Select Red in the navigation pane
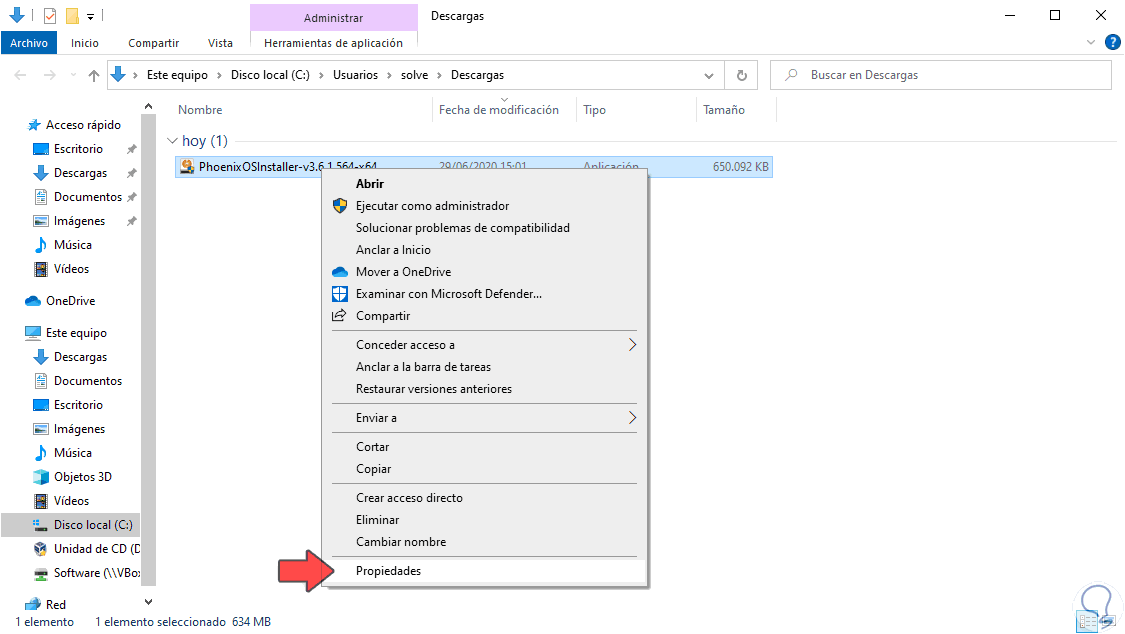Screen dimensions: 1125x634 (55, 605)
